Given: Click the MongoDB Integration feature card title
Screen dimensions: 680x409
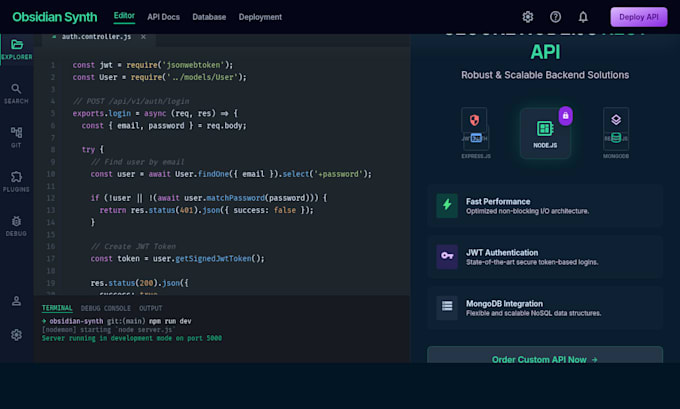Looking at the screenshot, I should [504, 304].
